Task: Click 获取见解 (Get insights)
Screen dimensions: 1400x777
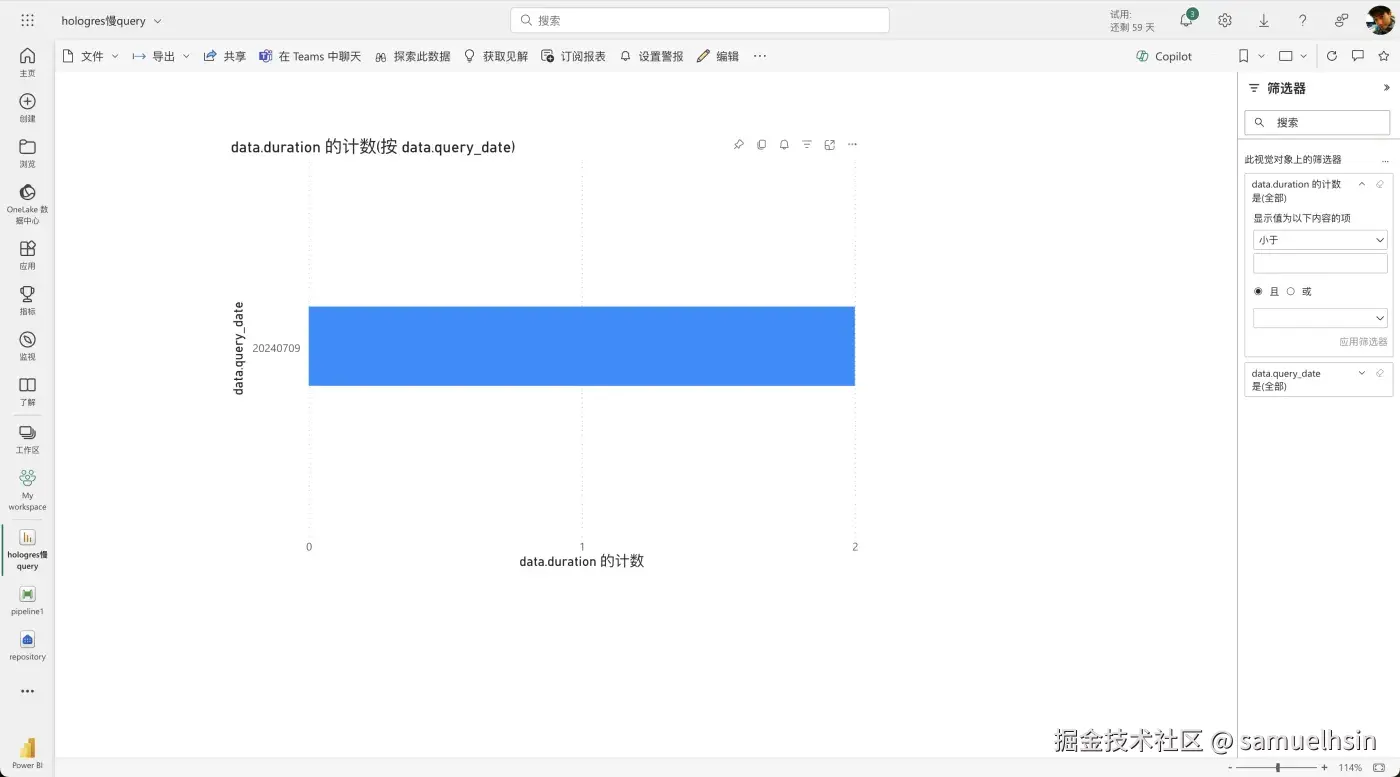Action: pyautogui.click(x=496, y=56)
